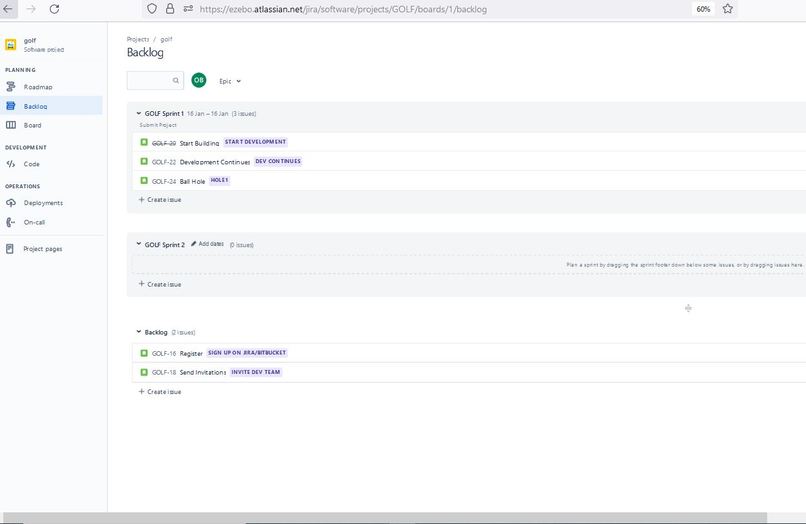Click the 60% zoom level indicator
Screen dimensions: 806x524
tap(703, 9)
